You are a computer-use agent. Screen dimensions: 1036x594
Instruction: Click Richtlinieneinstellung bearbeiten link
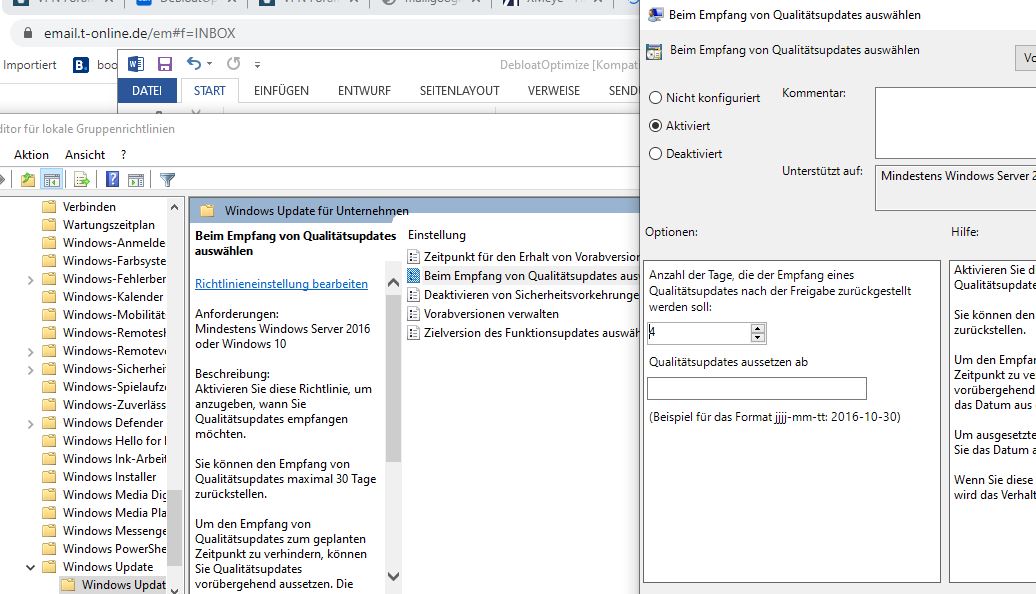[281, 283]
